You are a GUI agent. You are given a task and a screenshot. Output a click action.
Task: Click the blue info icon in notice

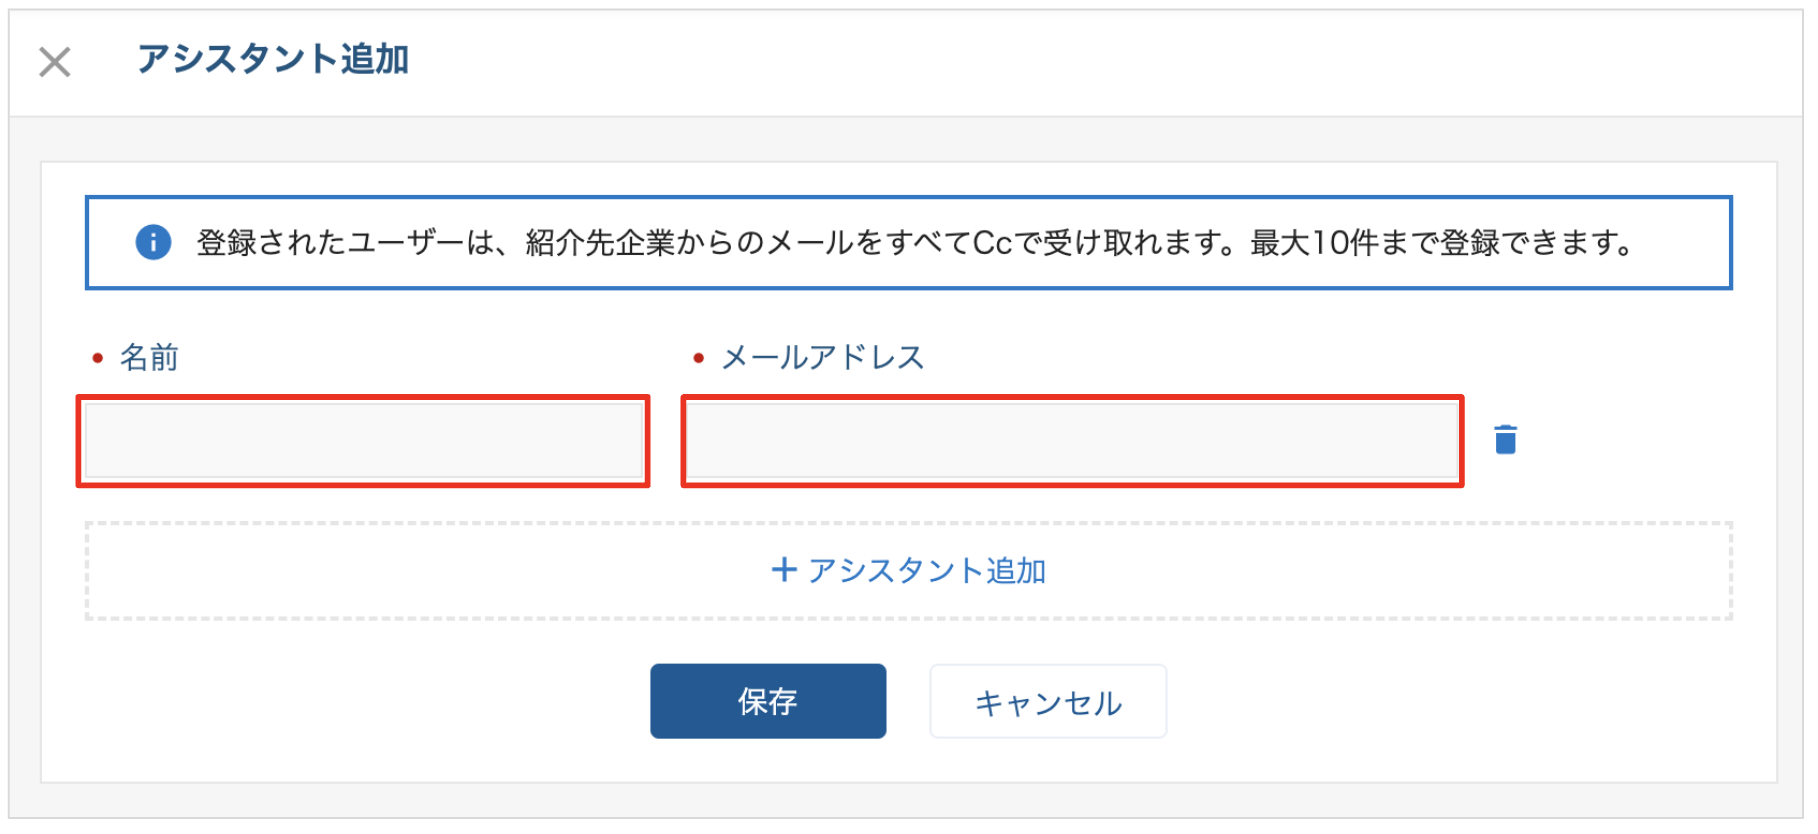[x=153, y=242]
